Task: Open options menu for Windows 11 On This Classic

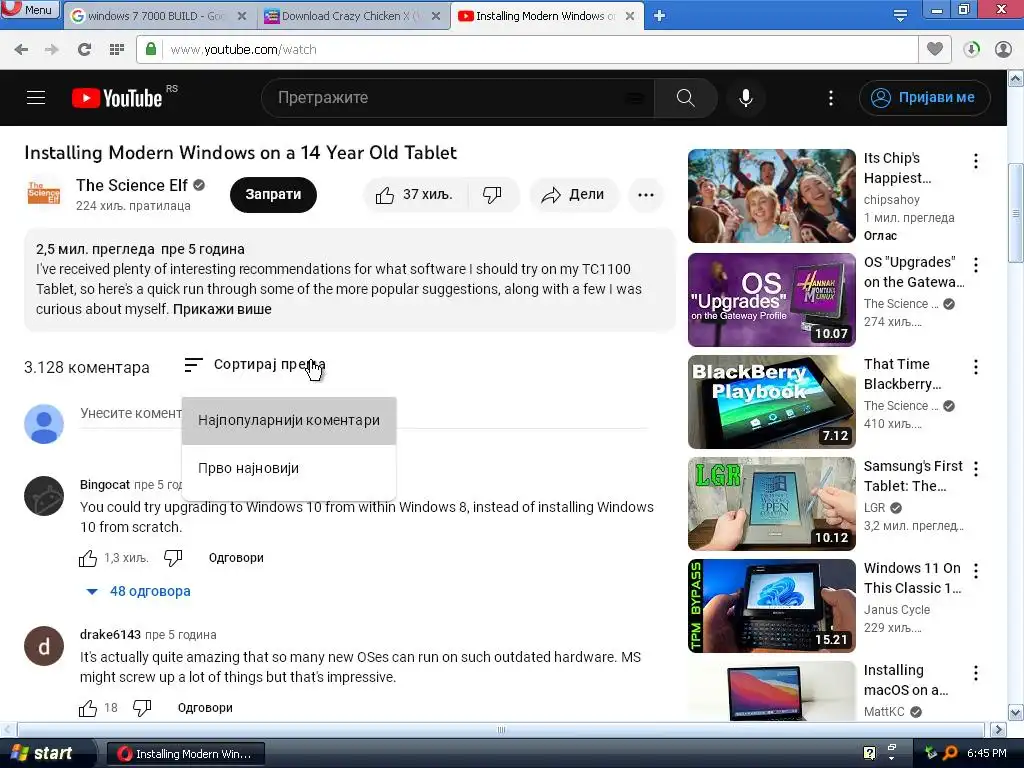Action: point(976,571)
